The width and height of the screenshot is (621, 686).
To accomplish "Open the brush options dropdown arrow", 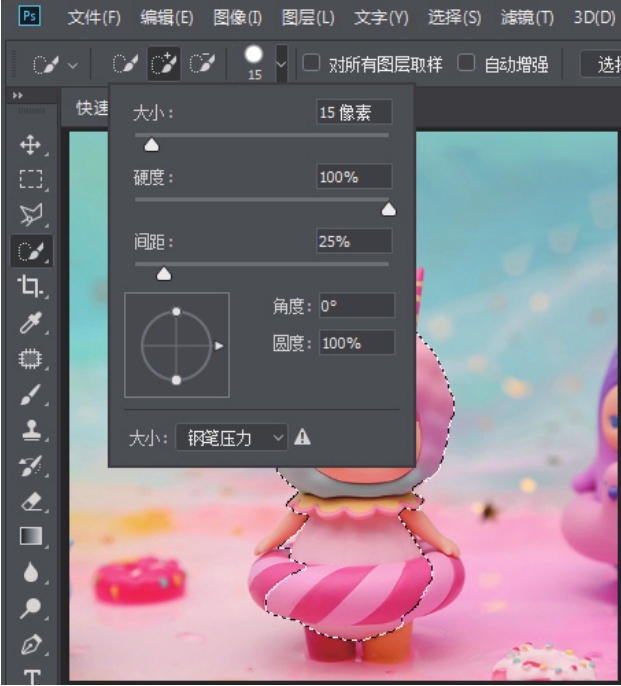I will click(x=281, y=64).
